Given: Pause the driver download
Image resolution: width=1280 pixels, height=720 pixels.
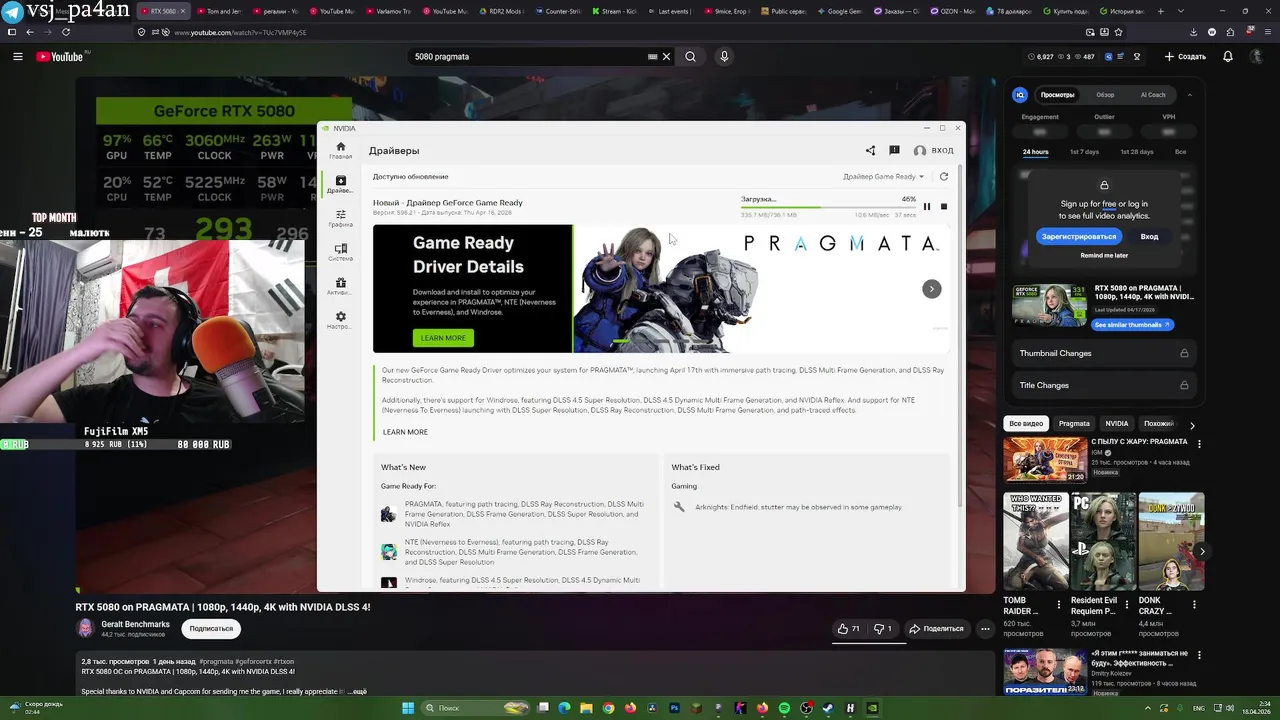Looking at the screenshot, I should [927, 207].
